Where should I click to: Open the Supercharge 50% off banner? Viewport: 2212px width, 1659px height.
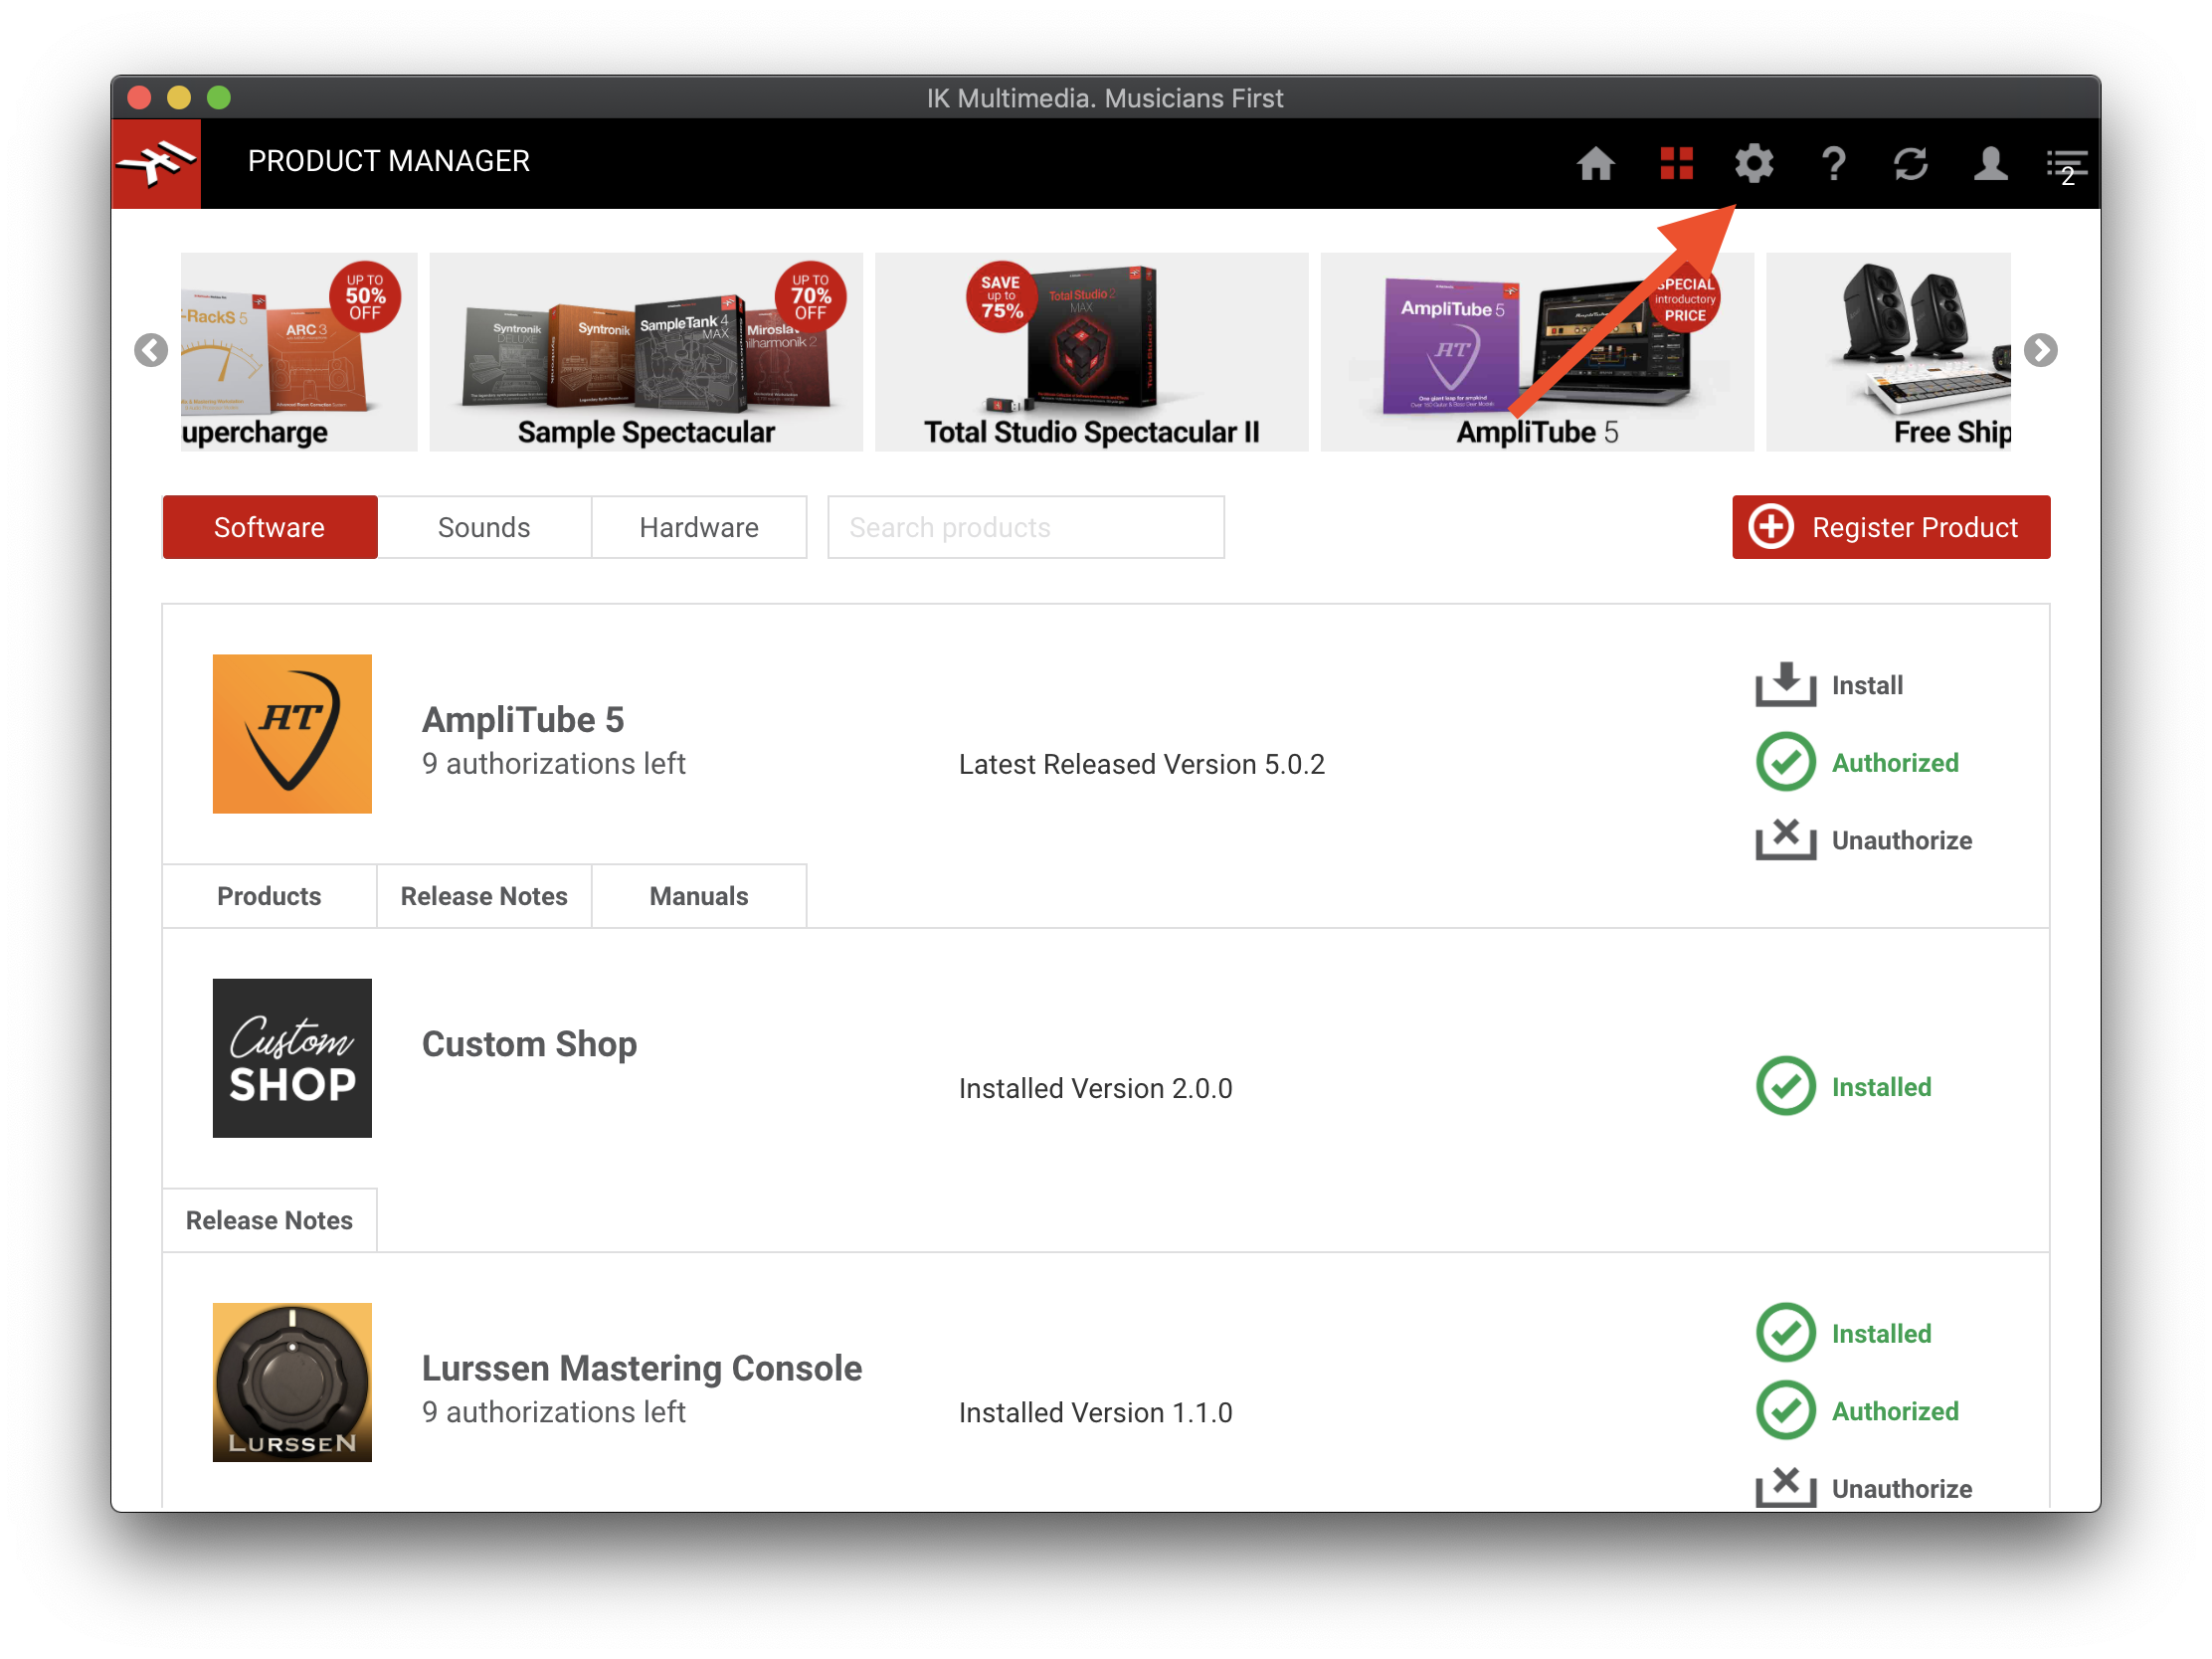(299, 352)
